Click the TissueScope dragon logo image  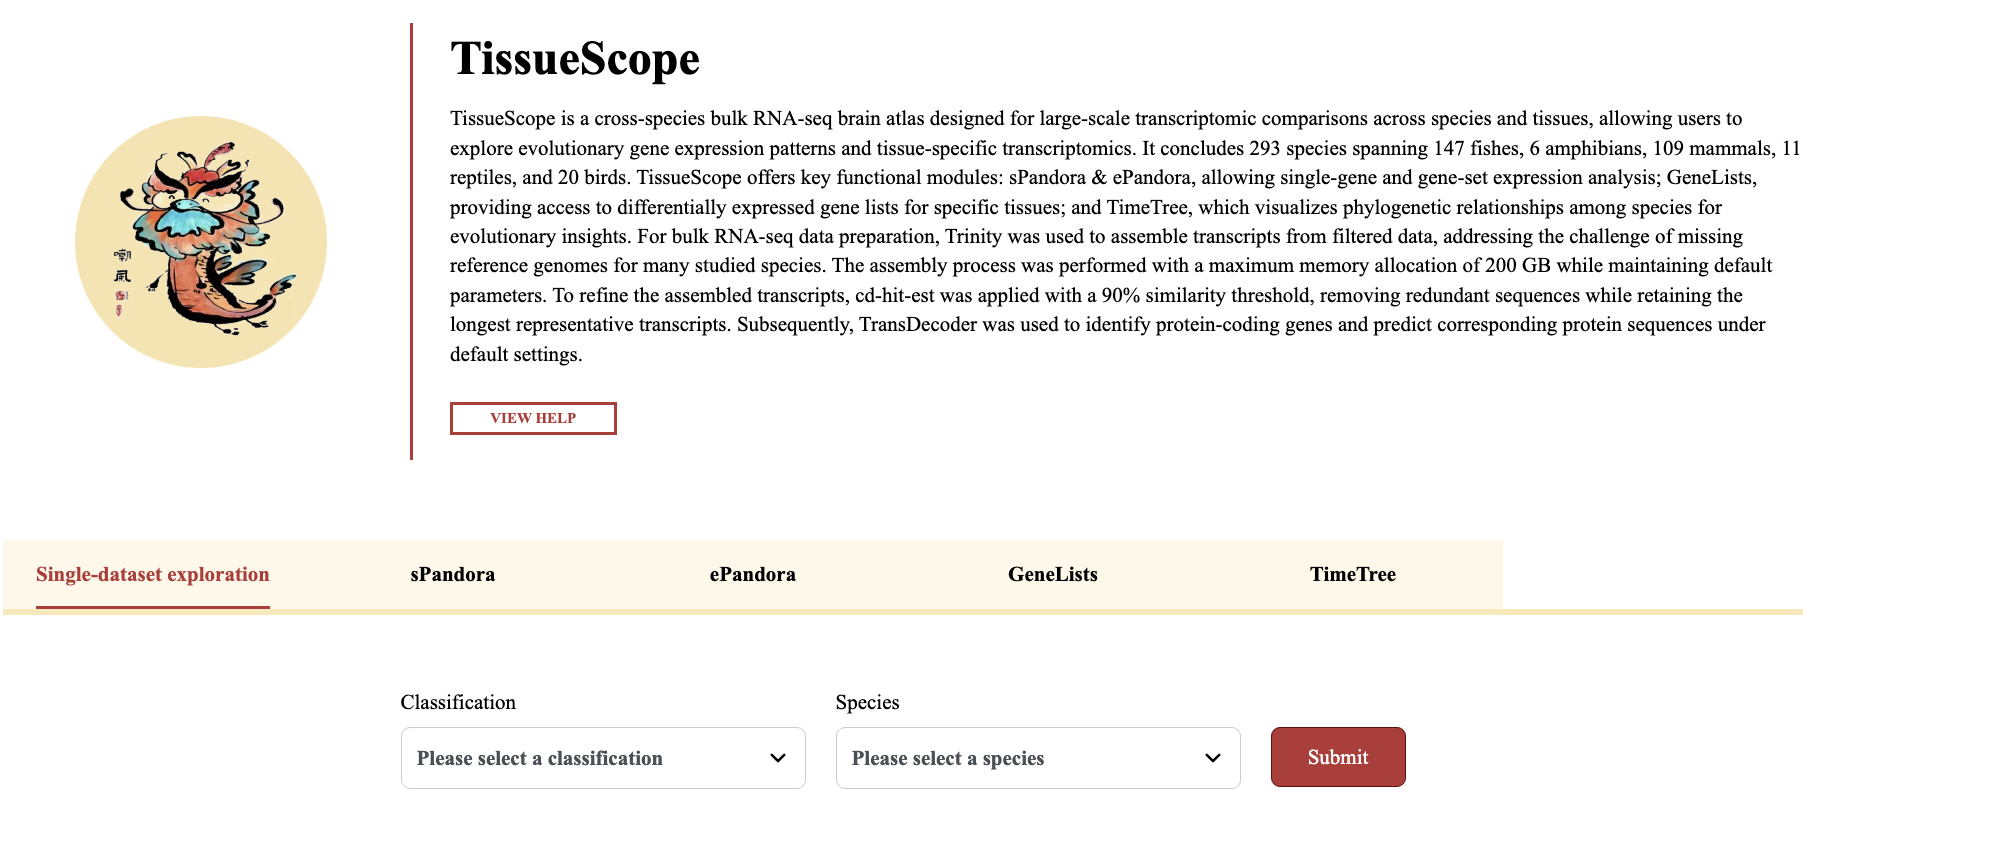[x=201, y=242]
